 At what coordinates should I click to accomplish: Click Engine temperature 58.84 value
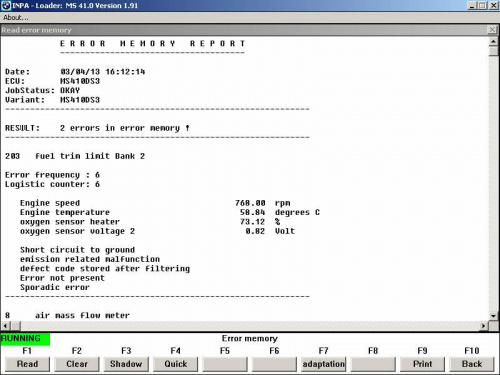(252, 212)
